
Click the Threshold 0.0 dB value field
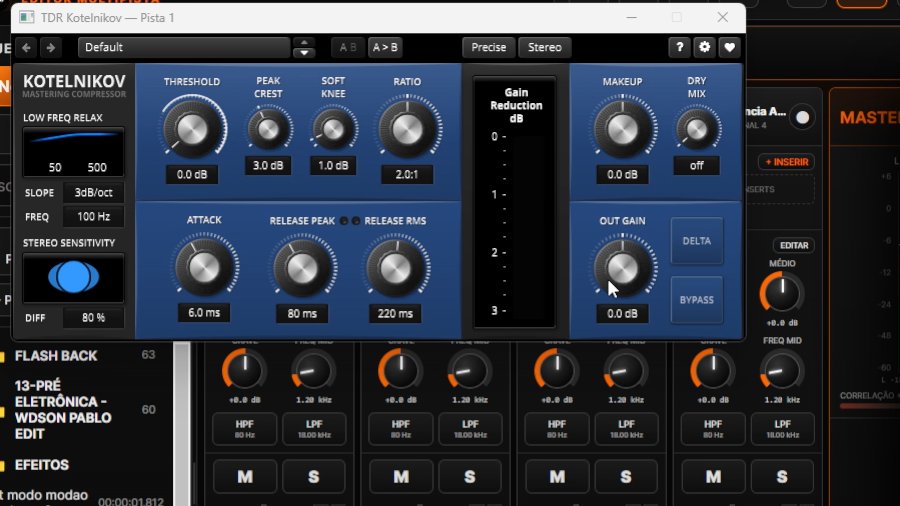[192, 174]
